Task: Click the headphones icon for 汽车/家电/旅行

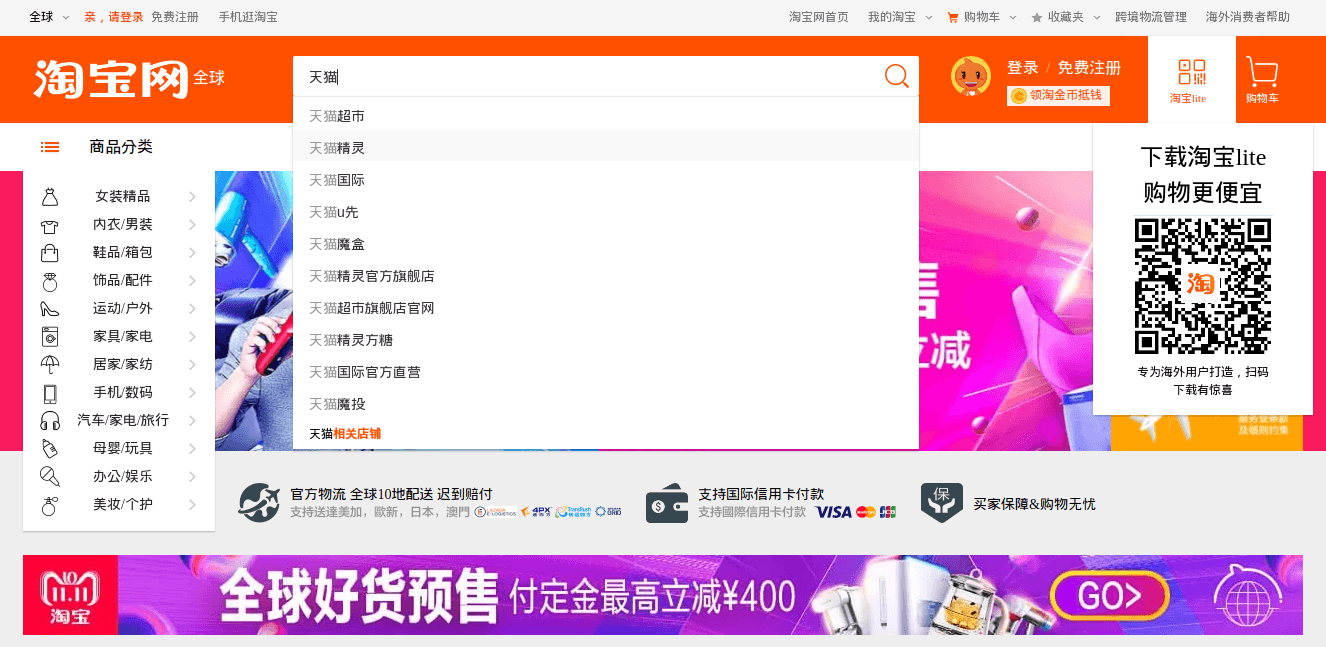Action: (x=50, y=421)
